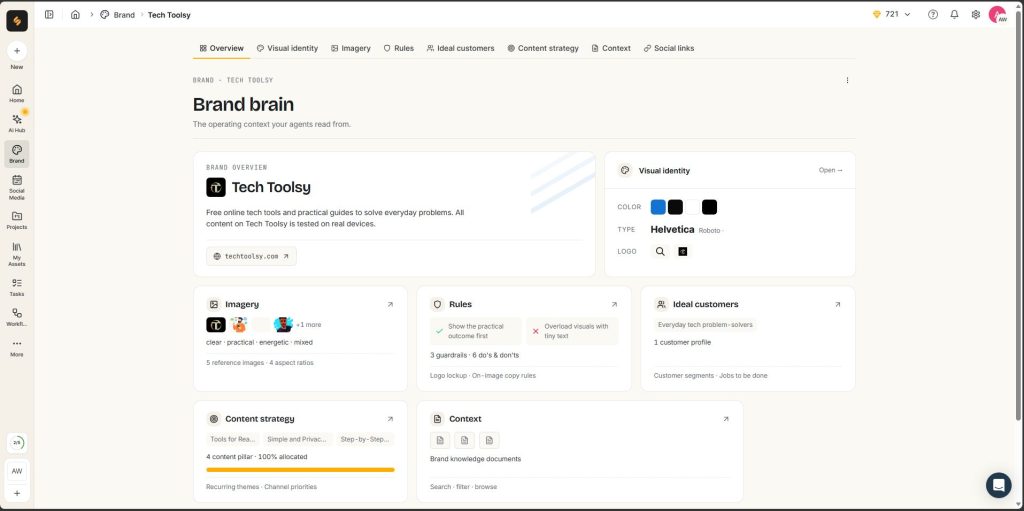Open the page three-dot options menu
1024x511 pixels.
click(847, 80)
